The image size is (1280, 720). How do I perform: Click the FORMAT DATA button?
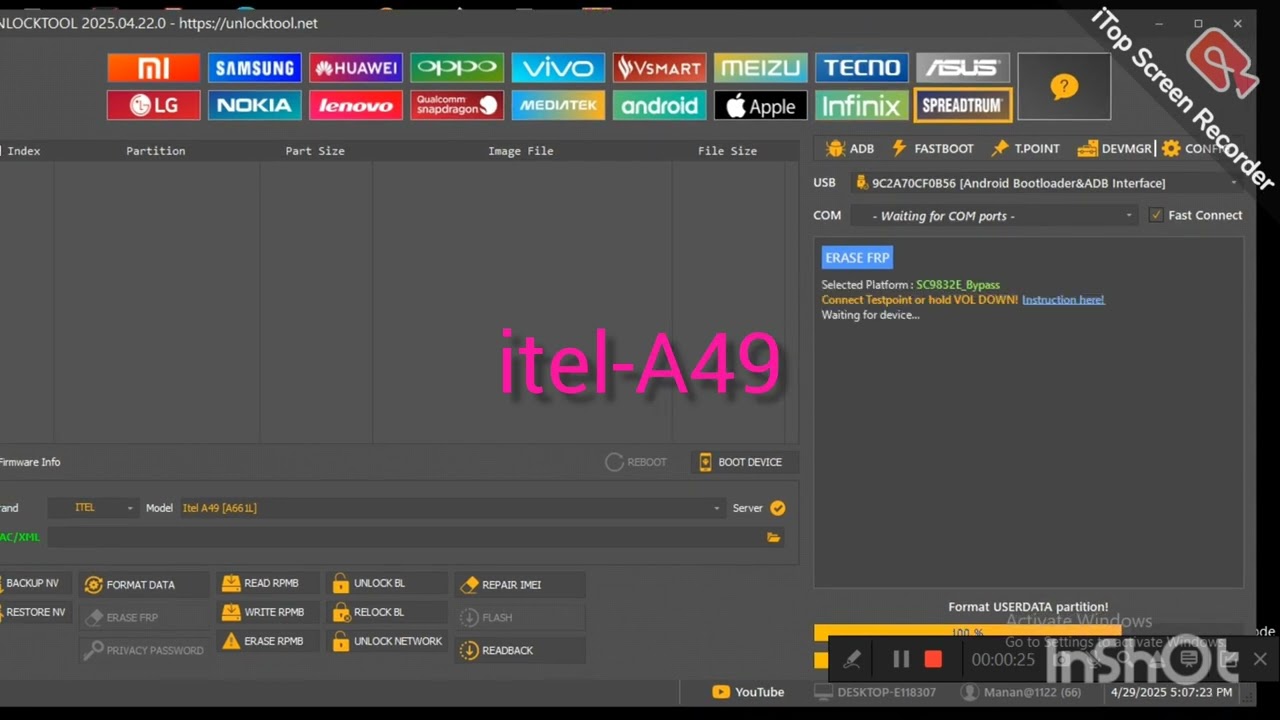tap(144, 585)
